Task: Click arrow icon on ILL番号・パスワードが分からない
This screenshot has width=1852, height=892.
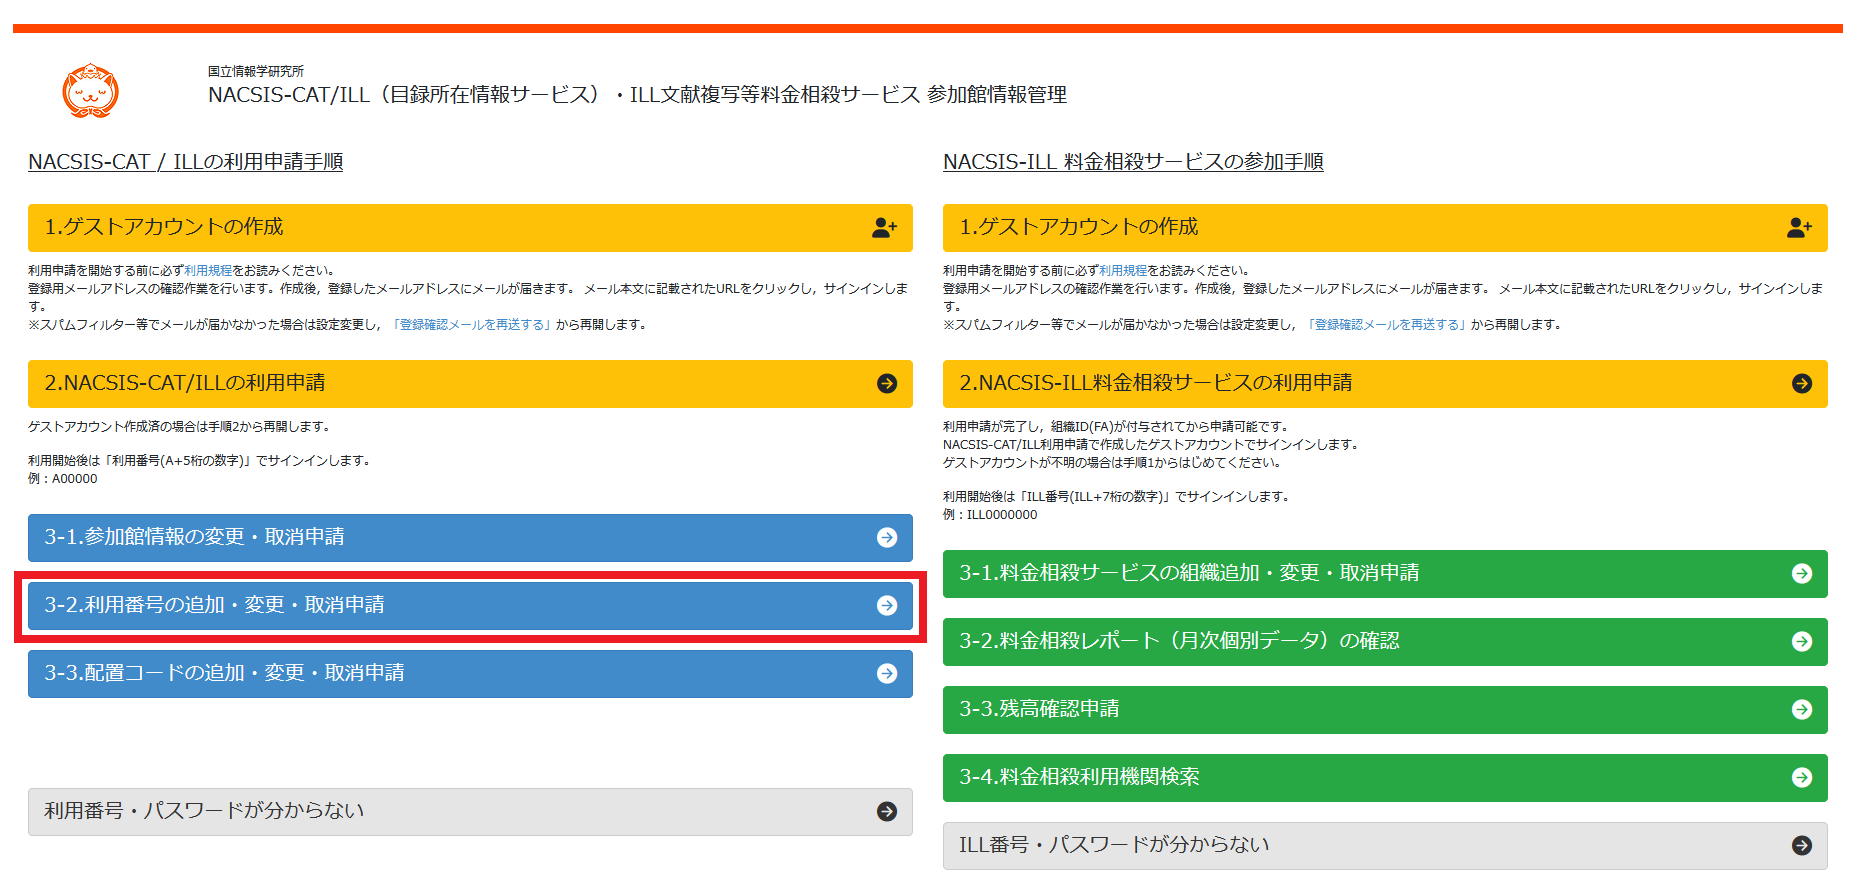Action: 1802,846
